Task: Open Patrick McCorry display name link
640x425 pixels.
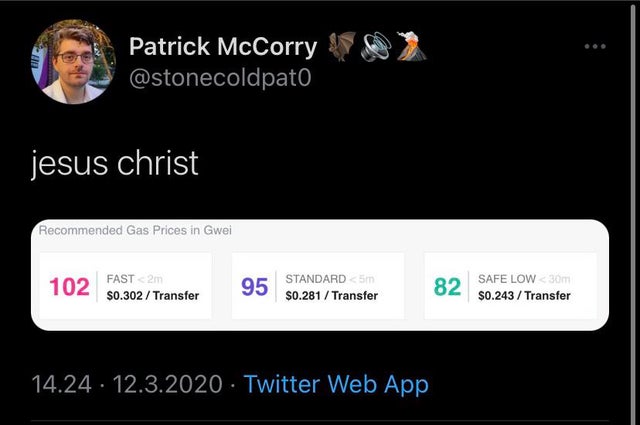Action: coord(223,47)
